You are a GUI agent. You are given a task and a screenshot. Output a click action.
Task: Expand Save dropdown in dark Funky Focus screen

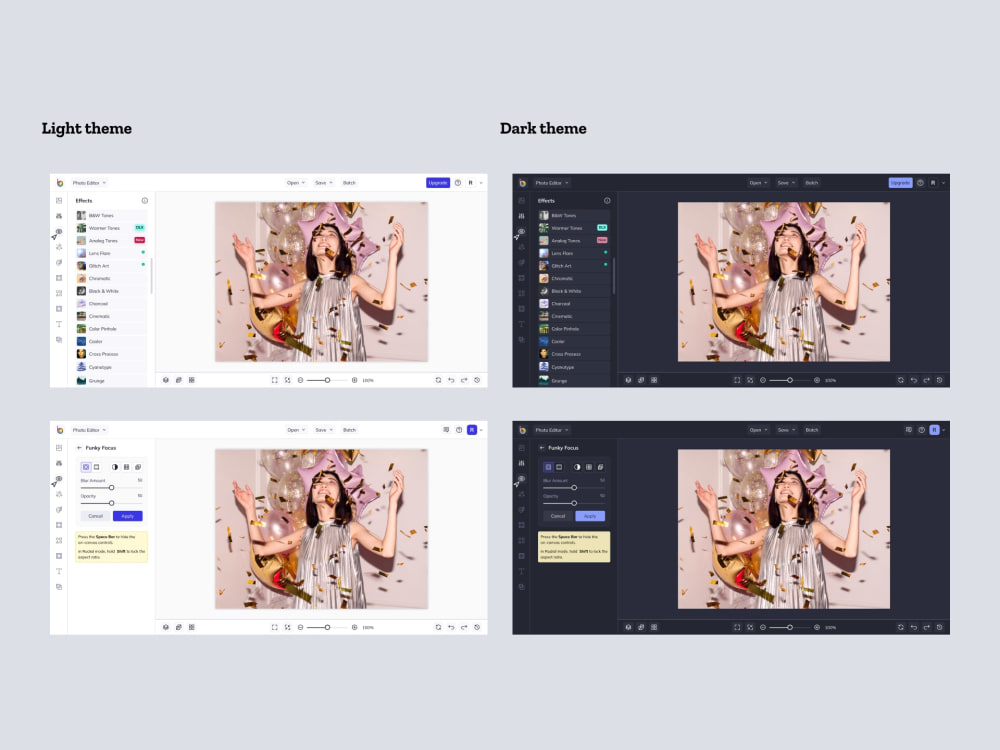786,430
